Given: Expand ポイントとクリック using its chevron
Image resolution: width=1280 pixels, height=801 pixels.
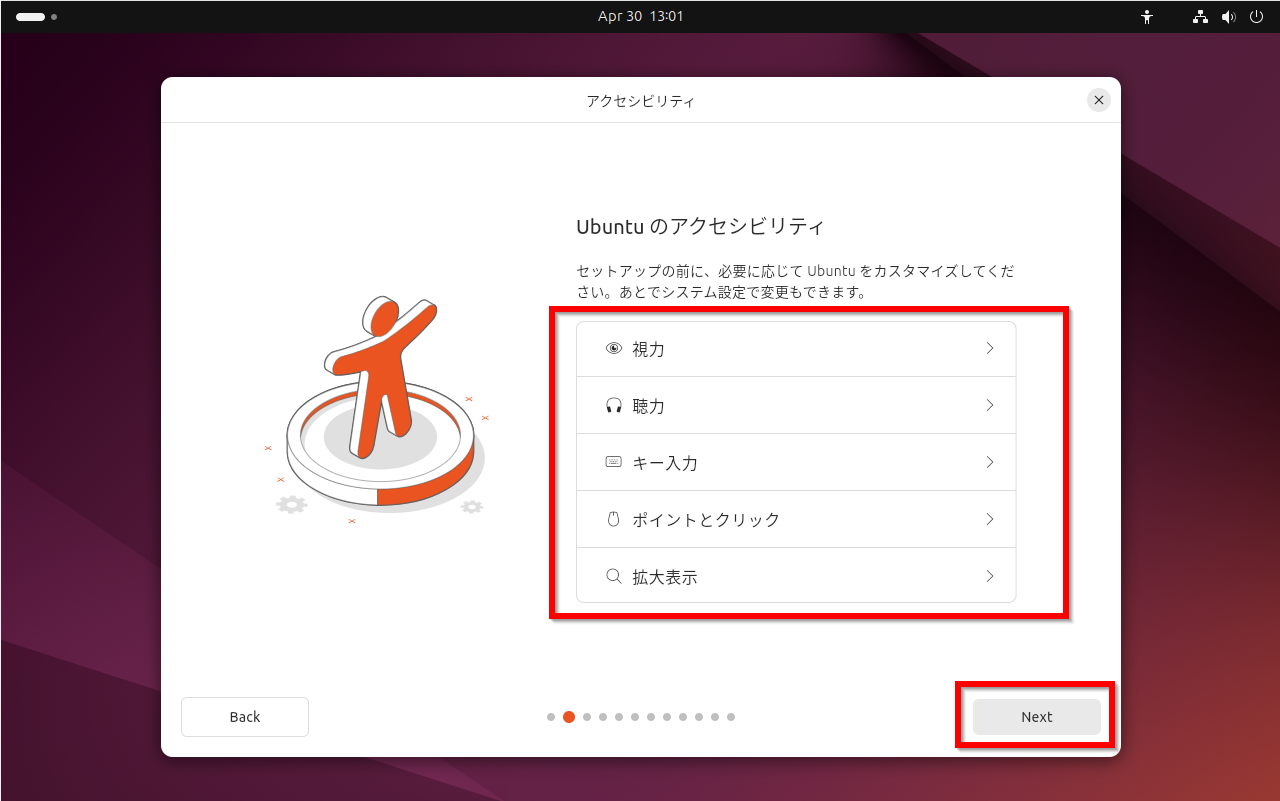Looking at the screenshot, I should [x=990, y=520].
